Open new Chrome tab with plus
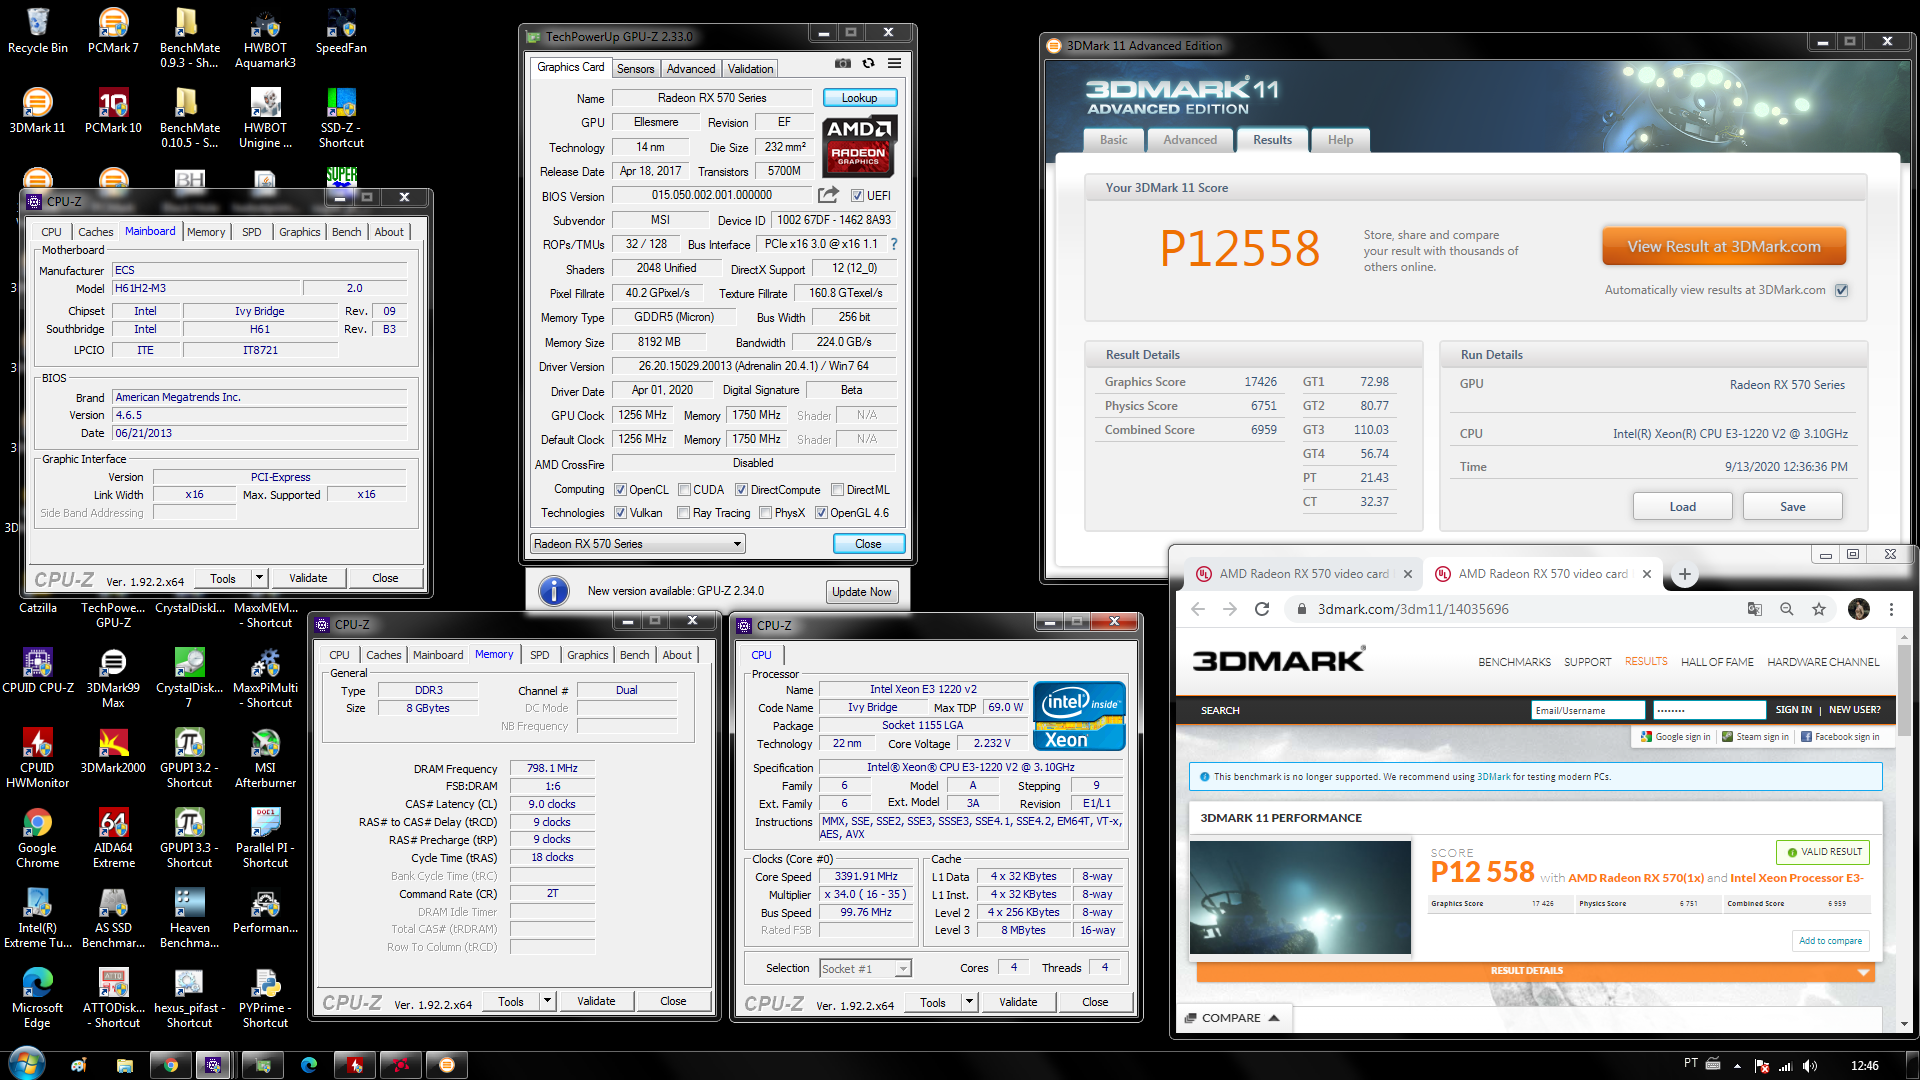 pos(1685,574)
